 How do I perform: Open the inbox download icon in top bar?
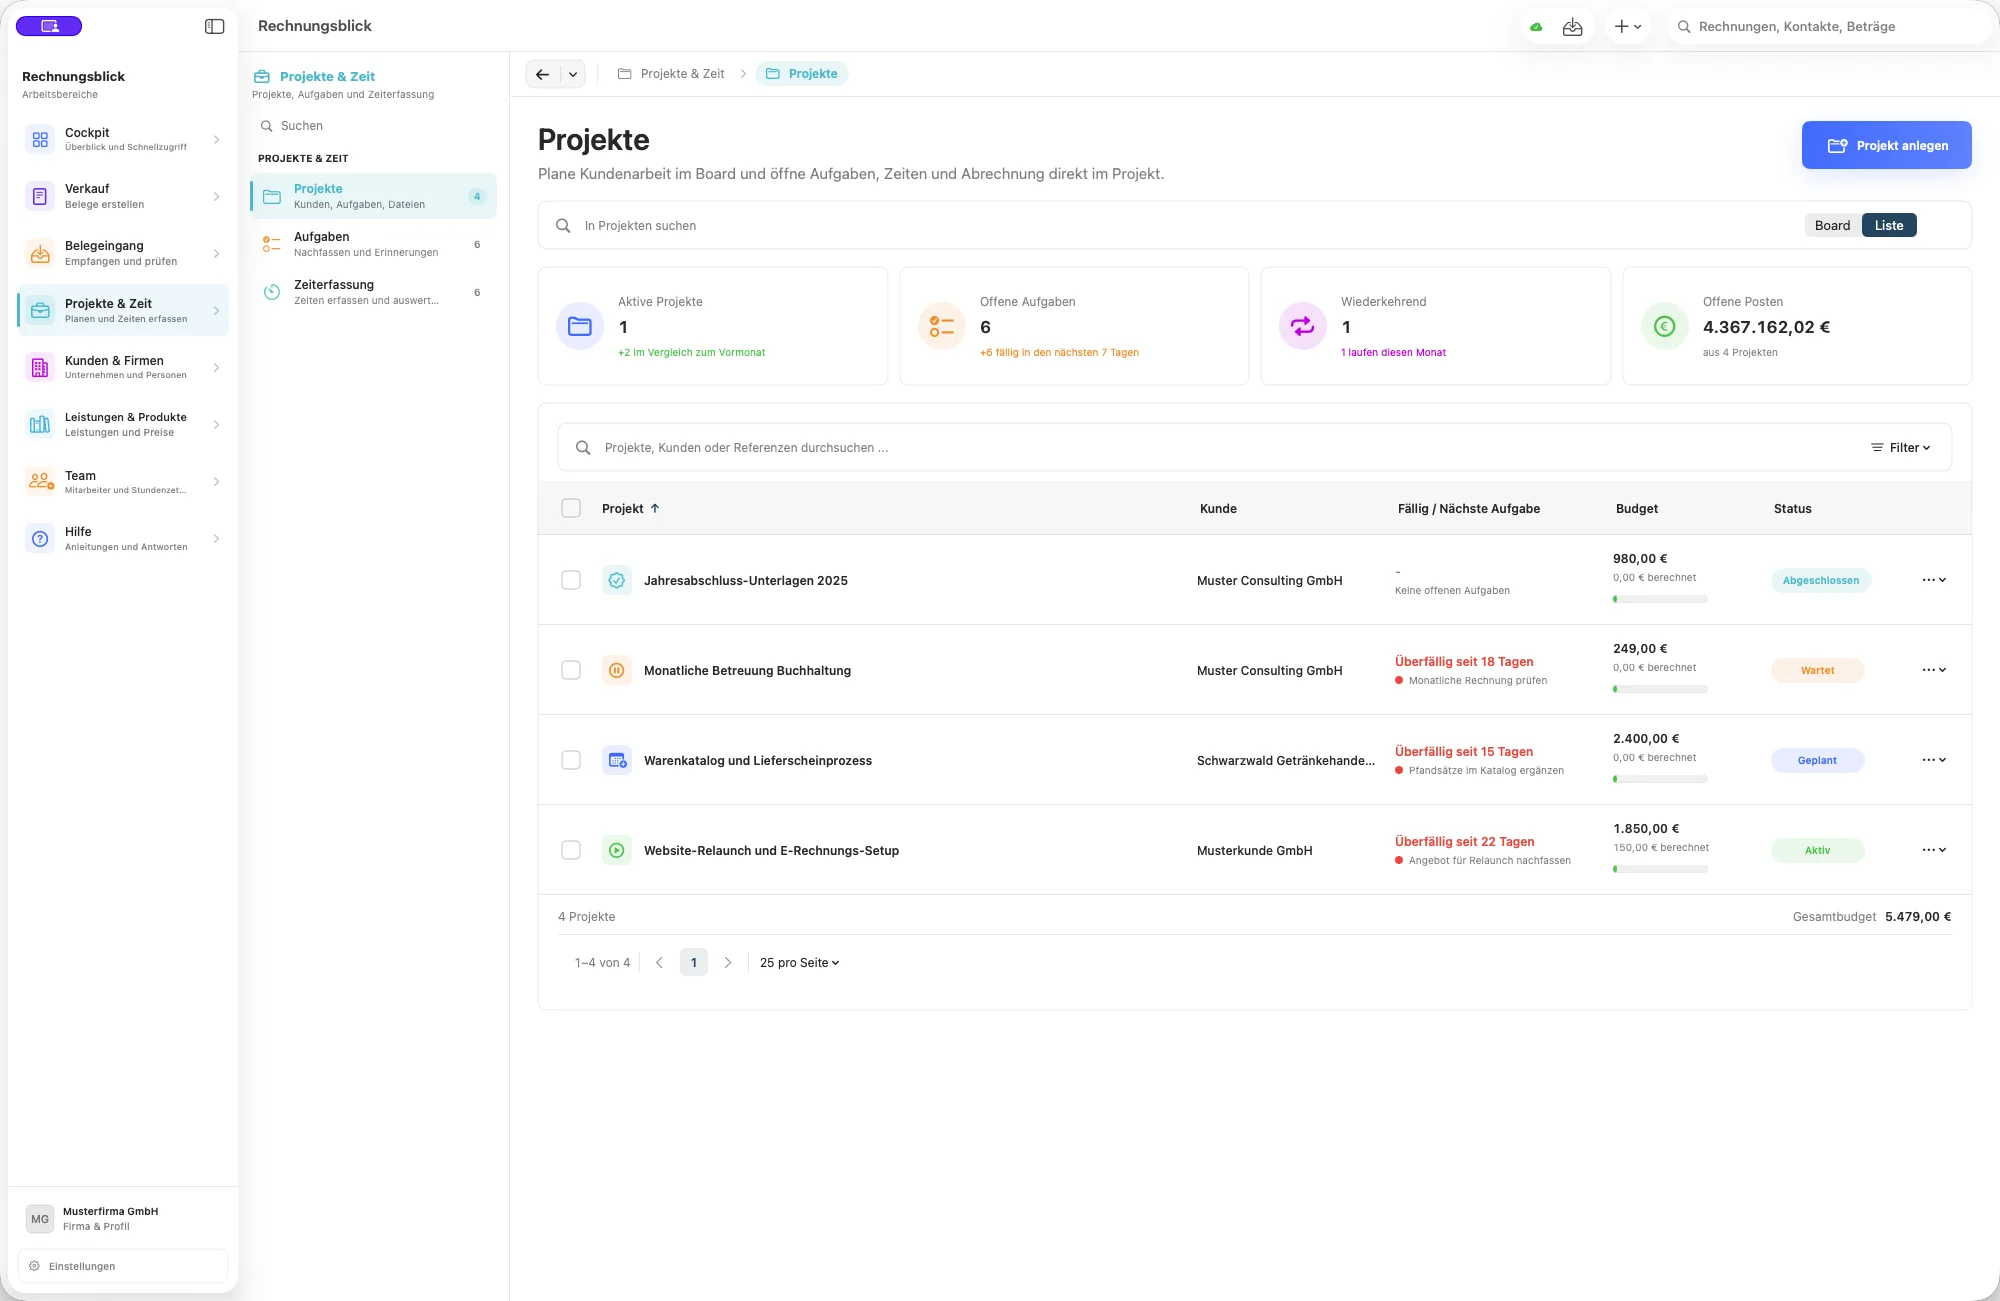pos(1573,27)
